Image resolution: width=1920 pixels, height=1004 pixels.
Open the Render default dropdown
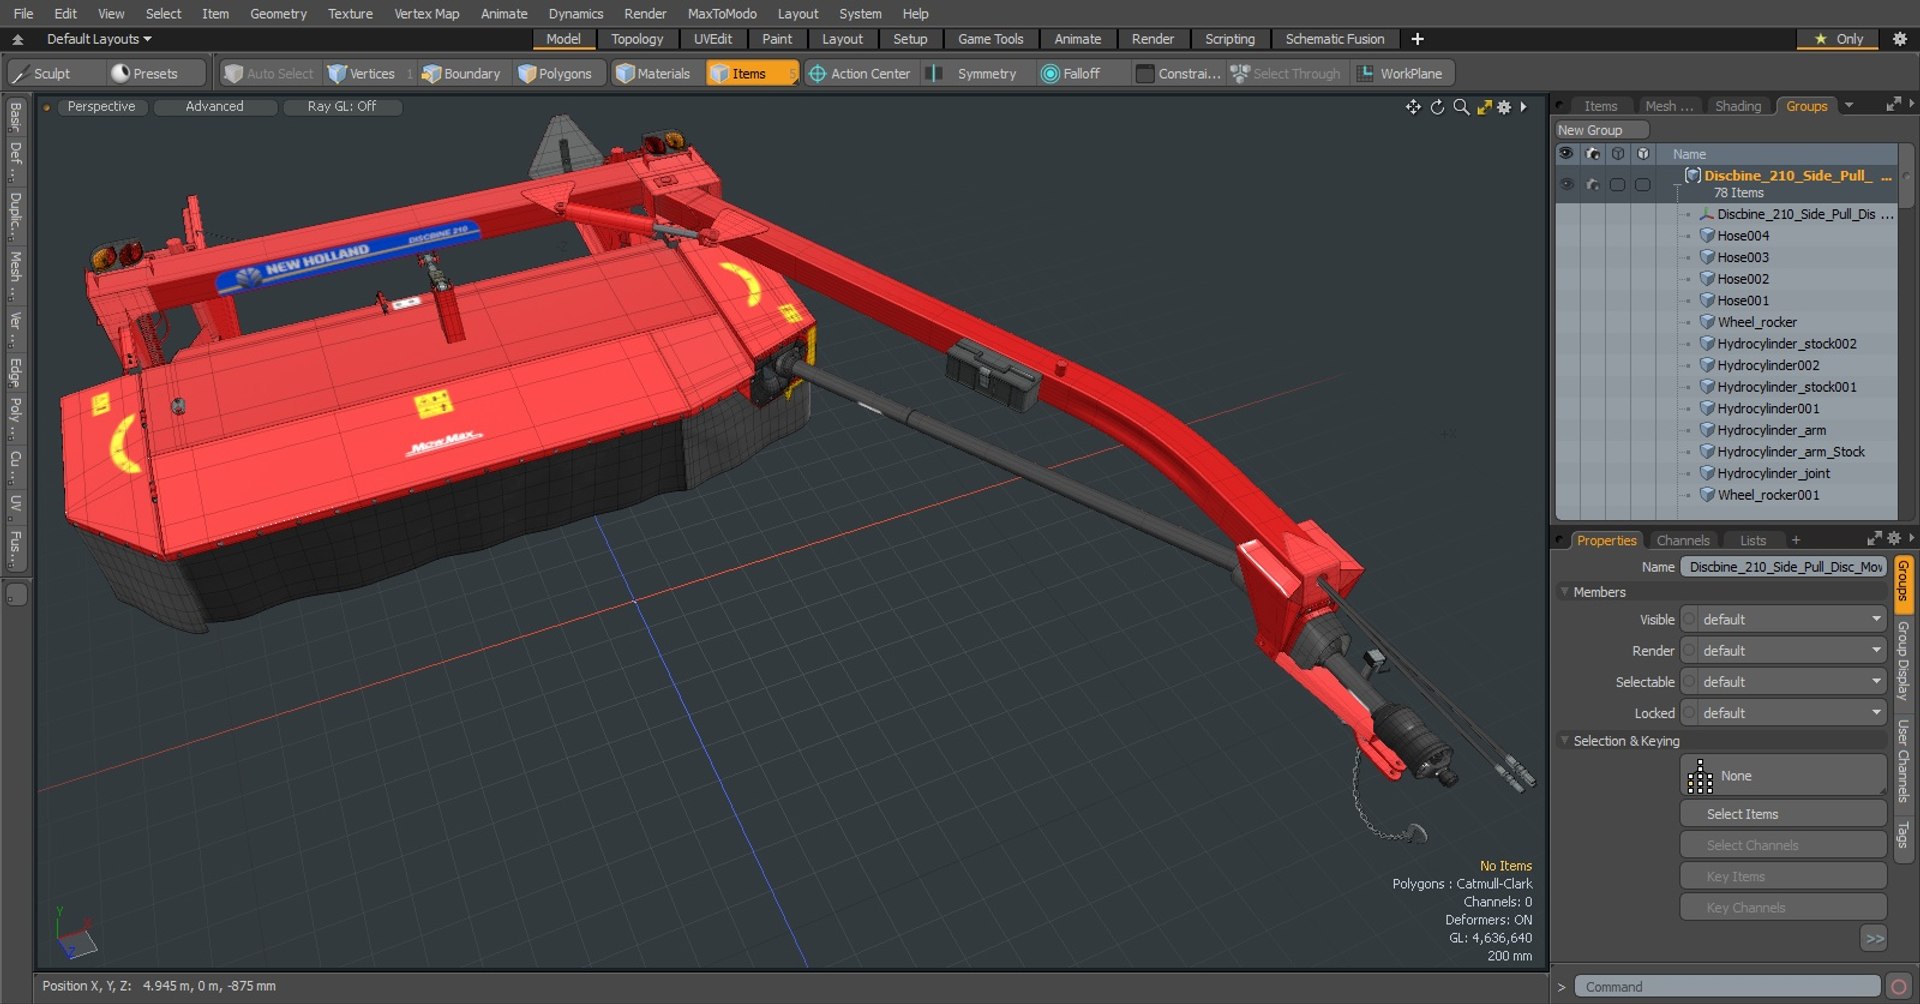[1783, 651]
